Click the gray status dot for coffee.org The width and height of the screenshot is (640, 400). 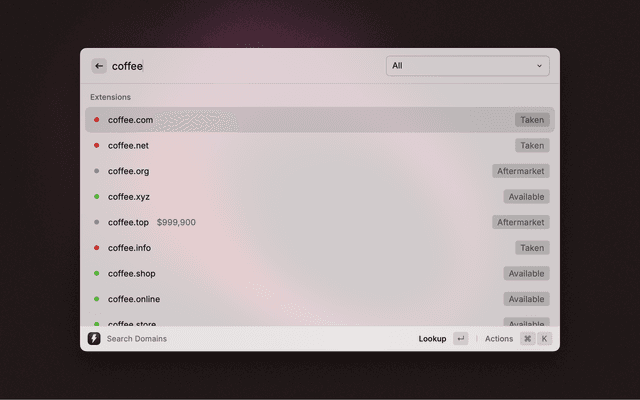97,171
